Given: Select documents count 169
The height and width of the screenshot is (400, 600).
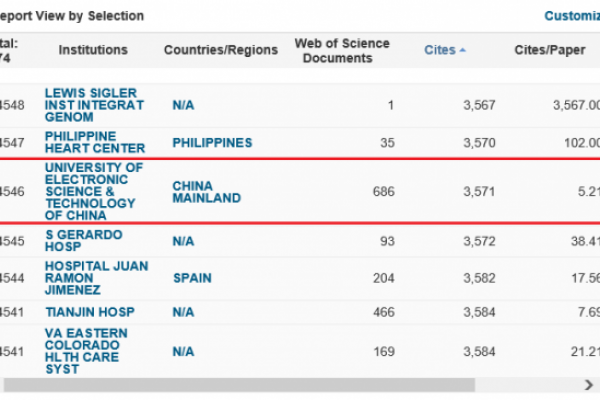Looking at the screenshot, I should [383, 351].
